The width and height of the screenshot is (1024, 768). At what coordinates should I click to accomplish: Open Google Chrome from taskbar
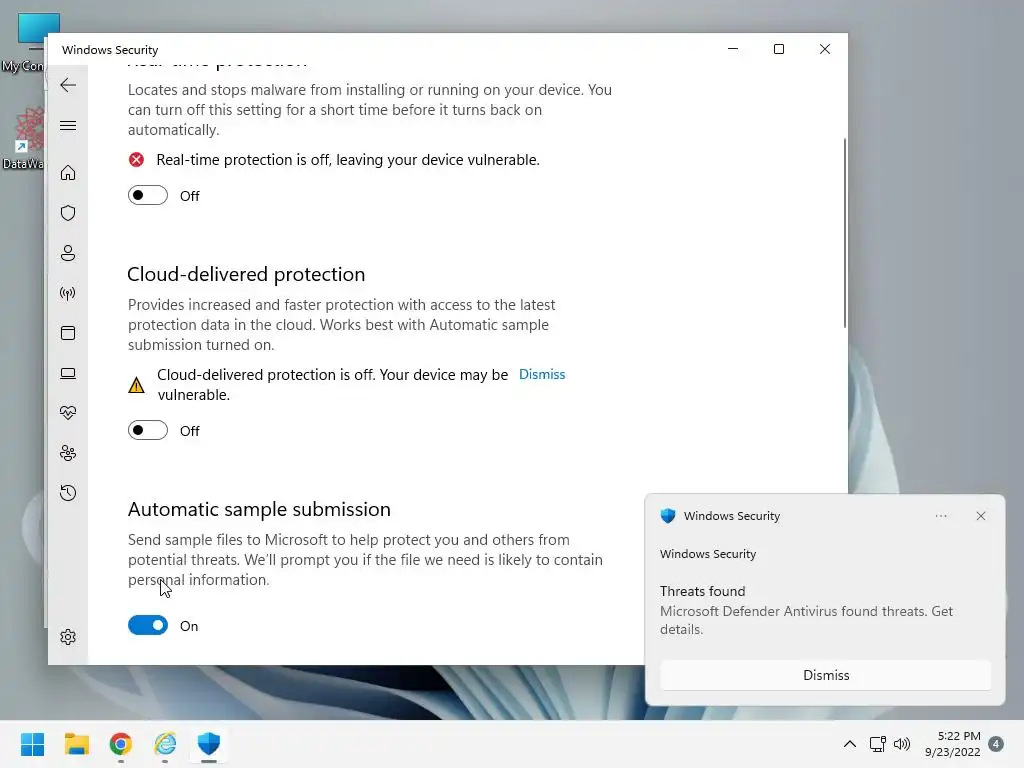[121, 744]
